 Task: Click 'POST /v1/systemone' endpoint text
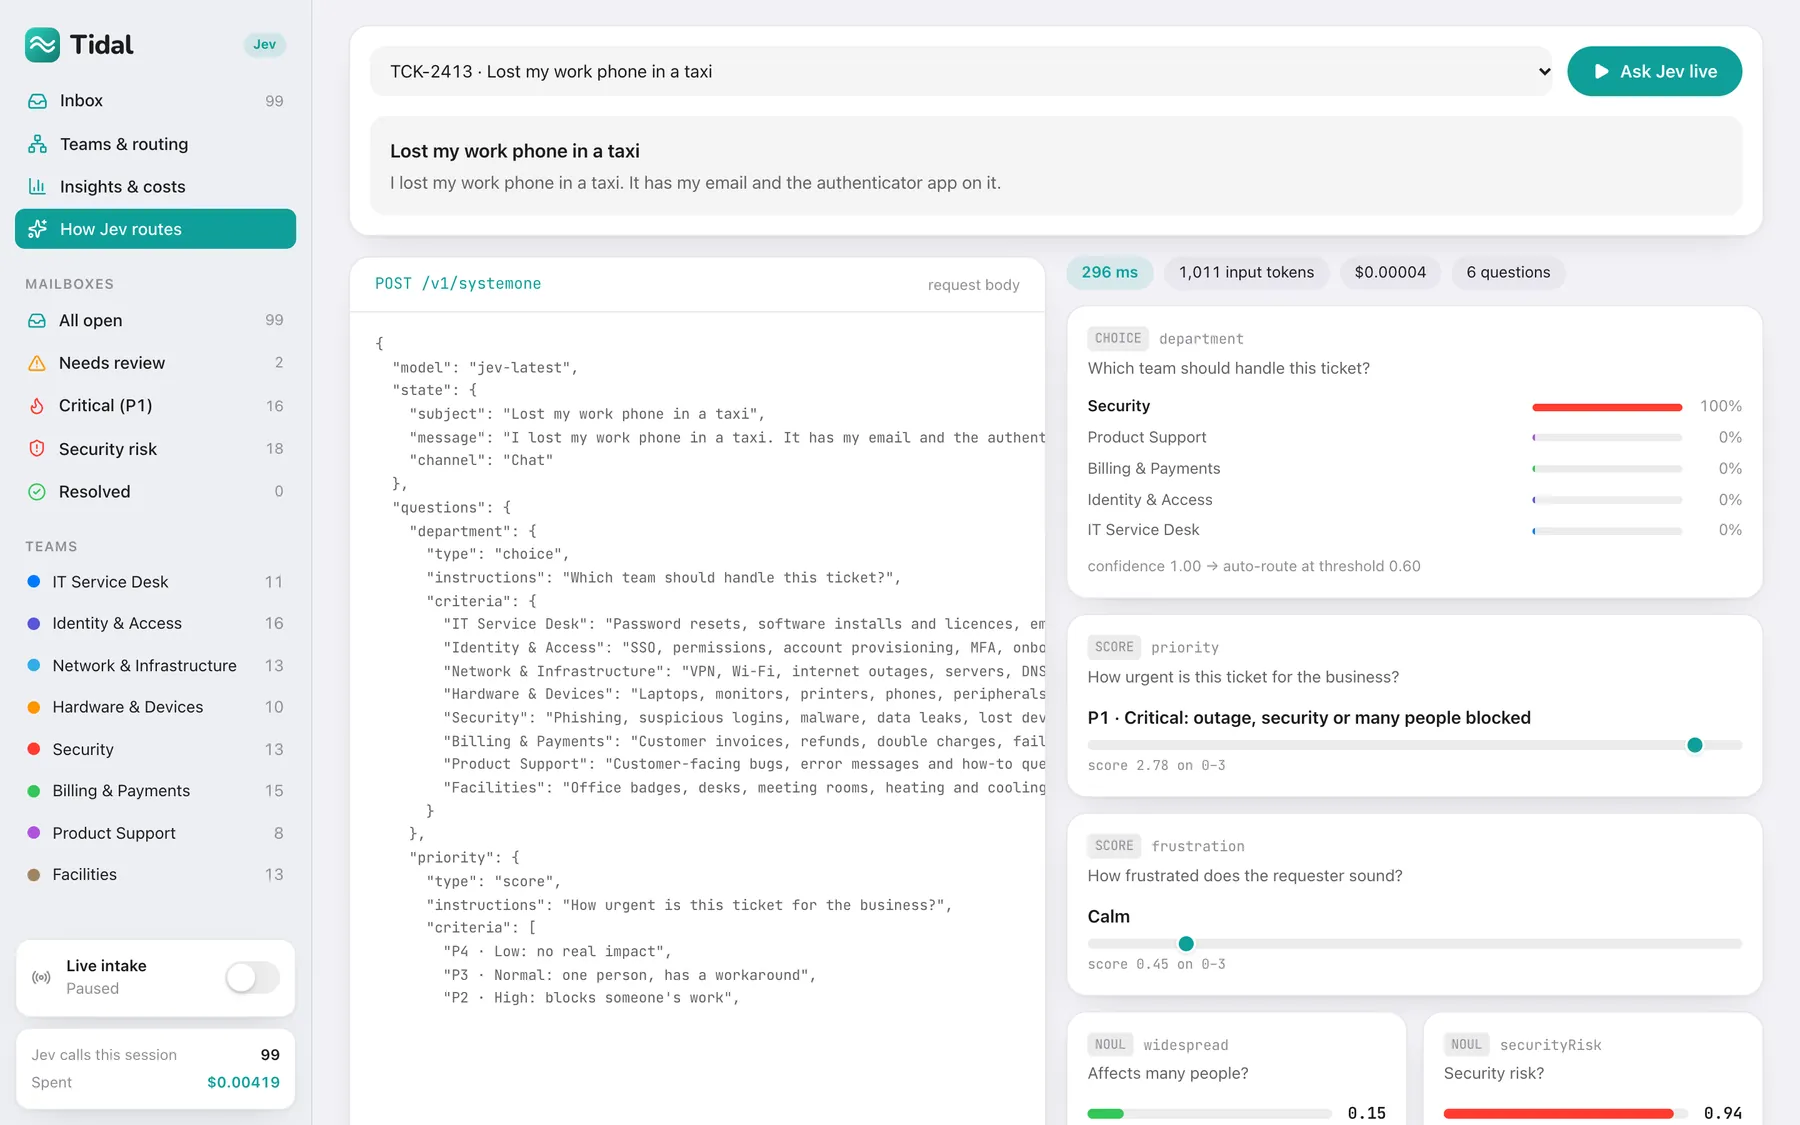tap(458, 284)
